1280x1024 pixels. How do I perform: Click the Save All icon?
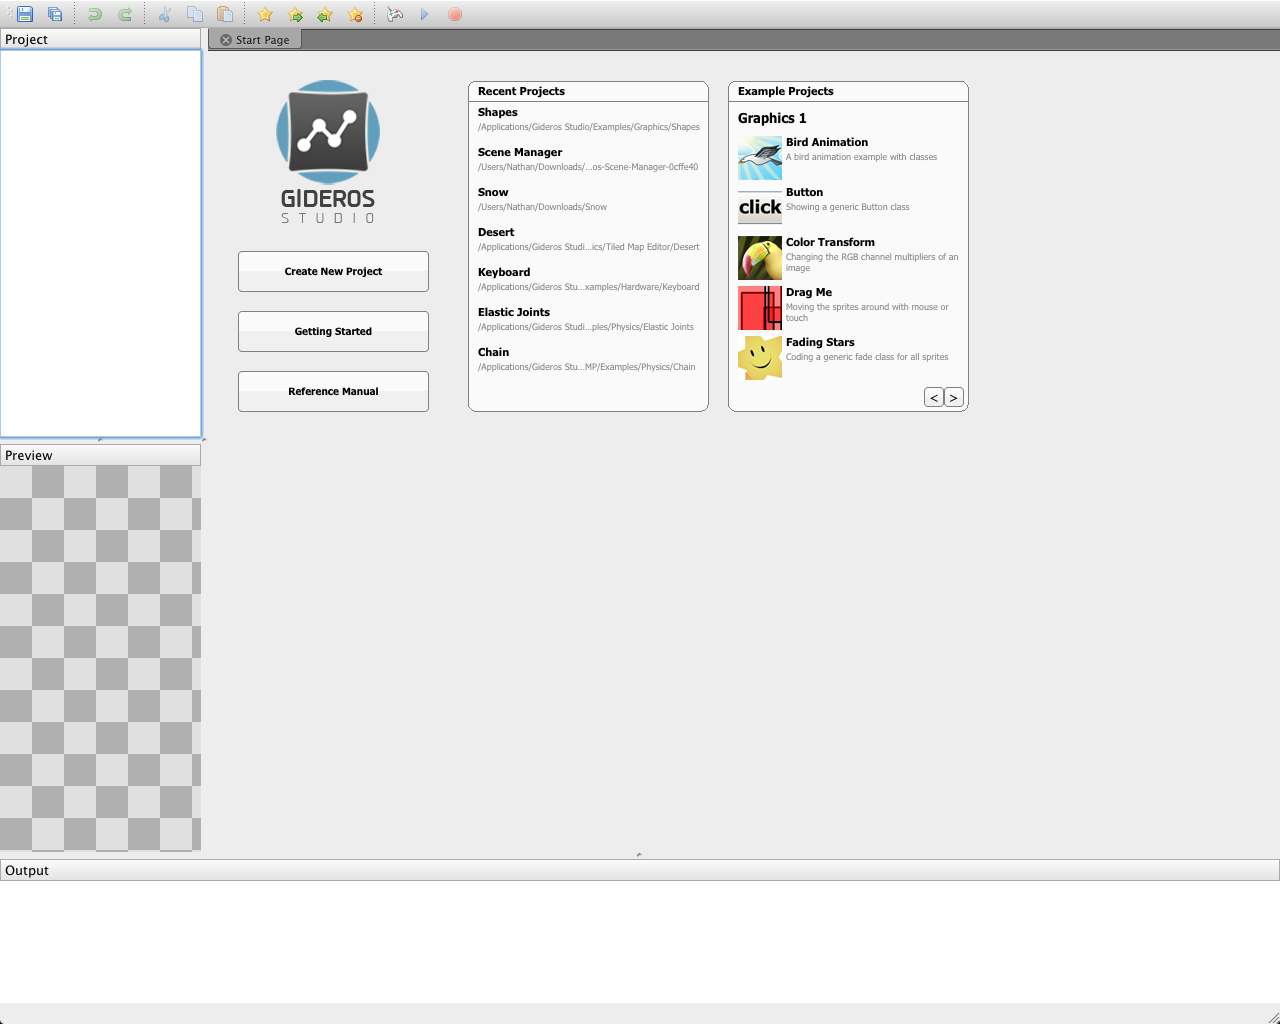click(55, 14)
